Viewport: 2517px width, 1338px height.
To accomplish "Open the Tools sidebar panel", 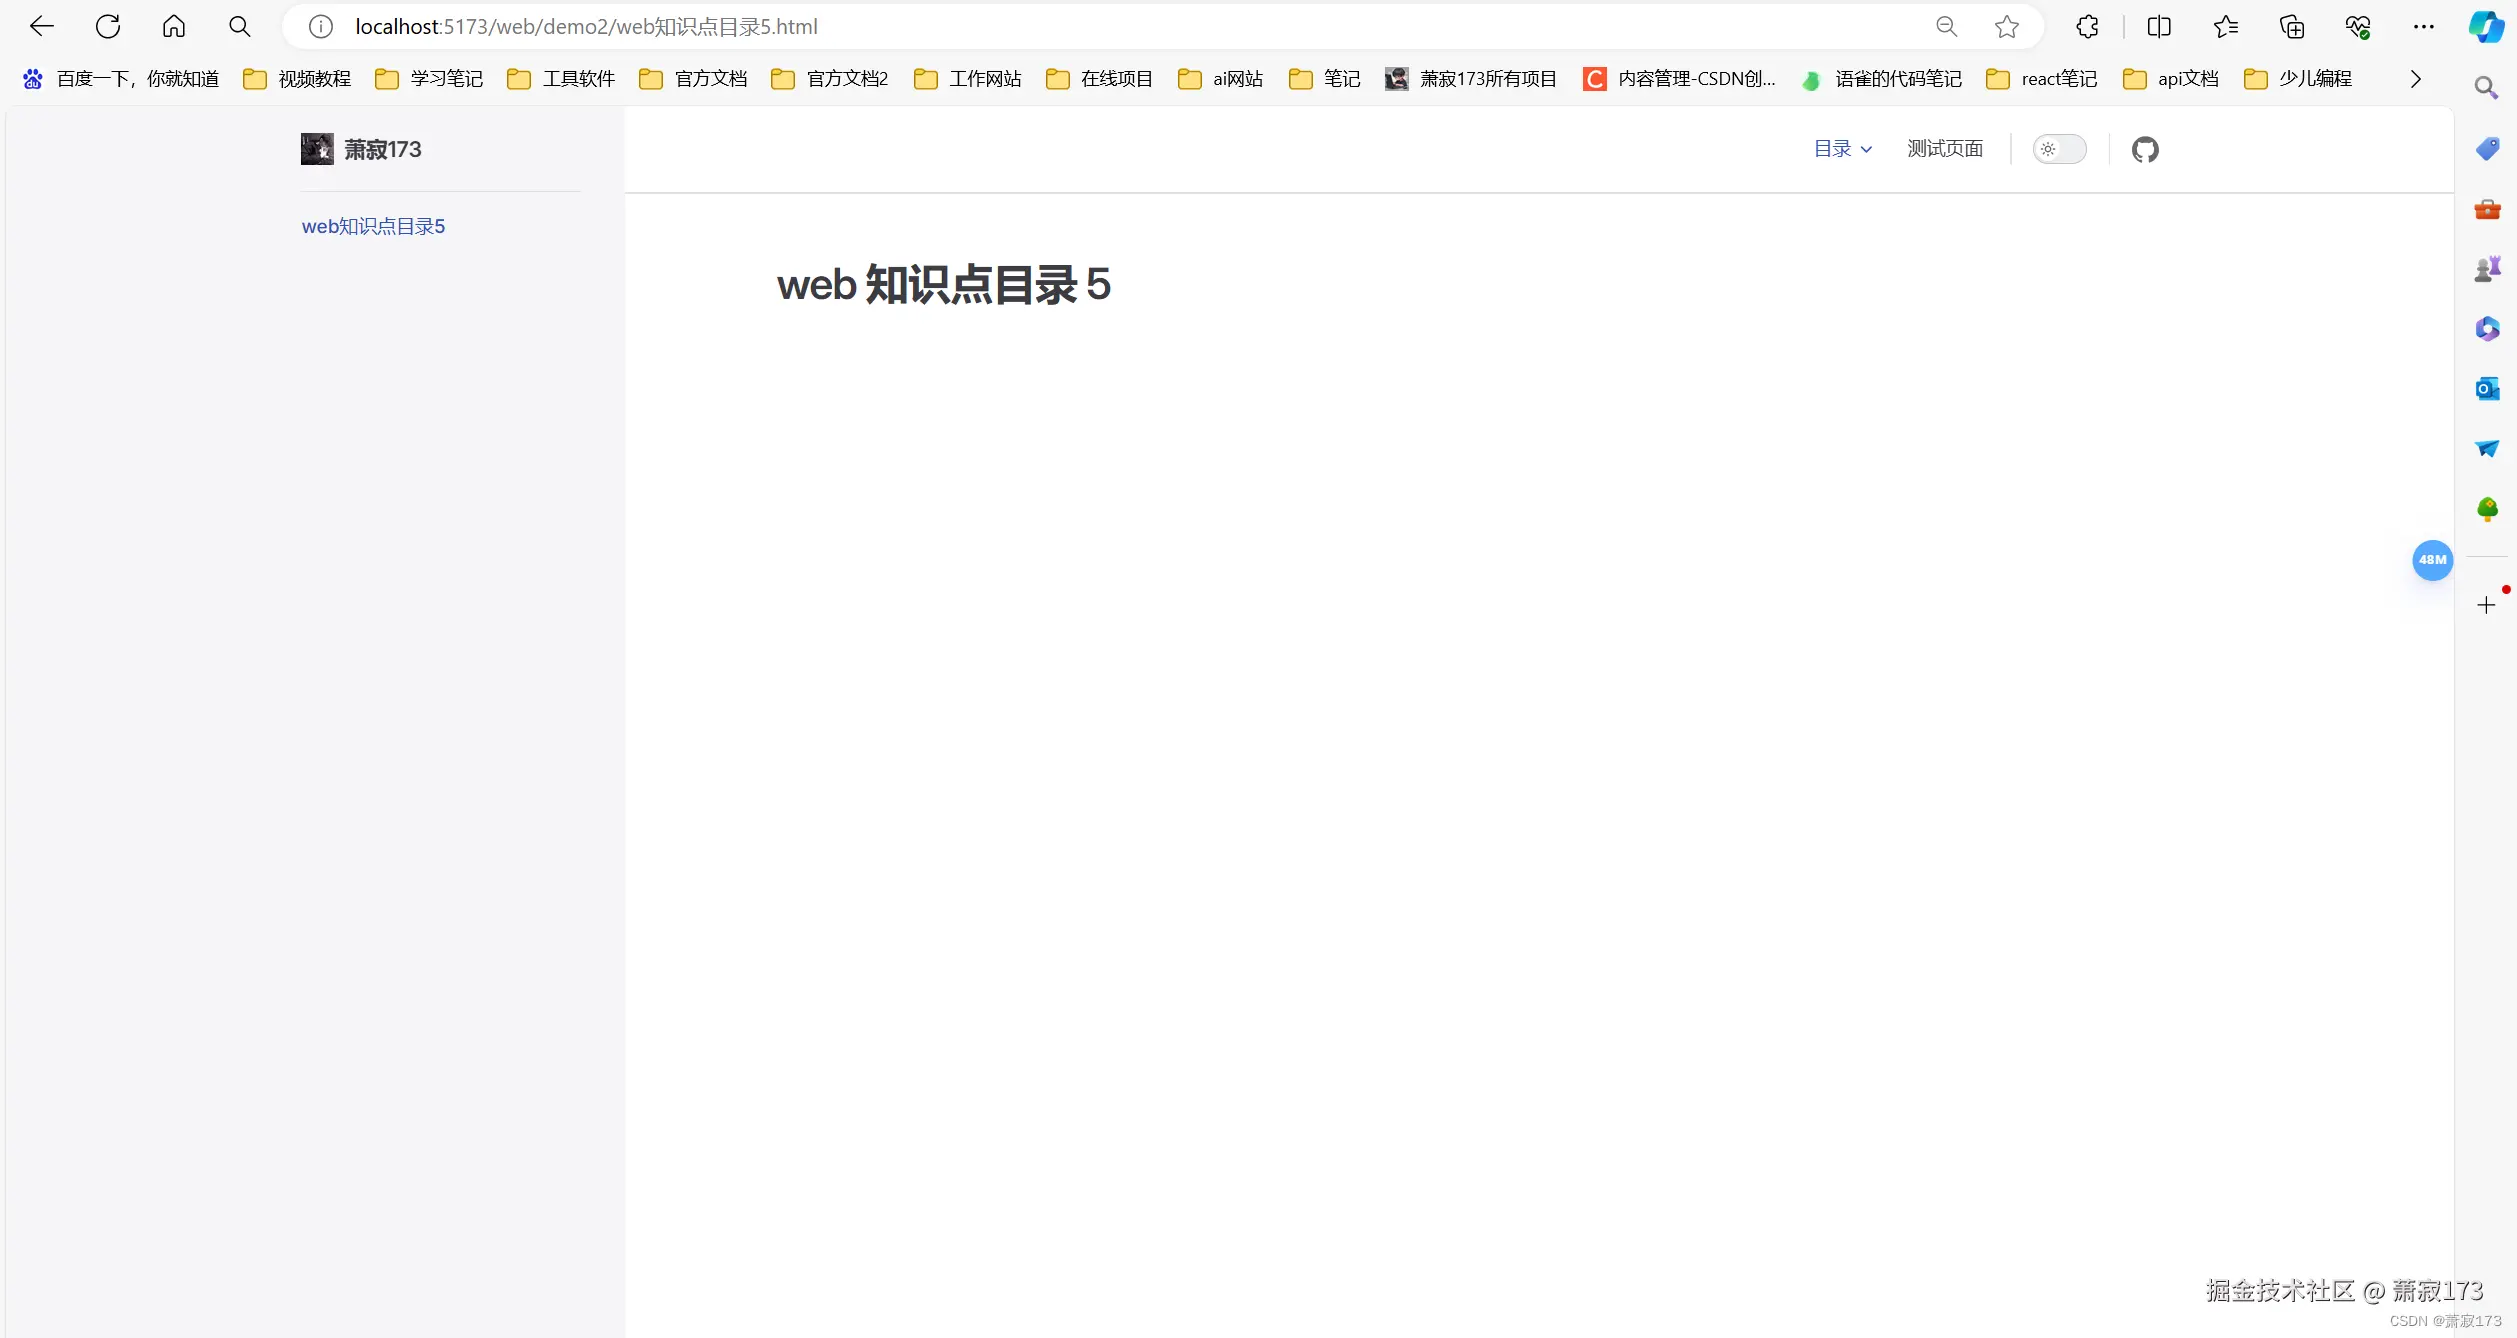I will (x=2487, y=210).
